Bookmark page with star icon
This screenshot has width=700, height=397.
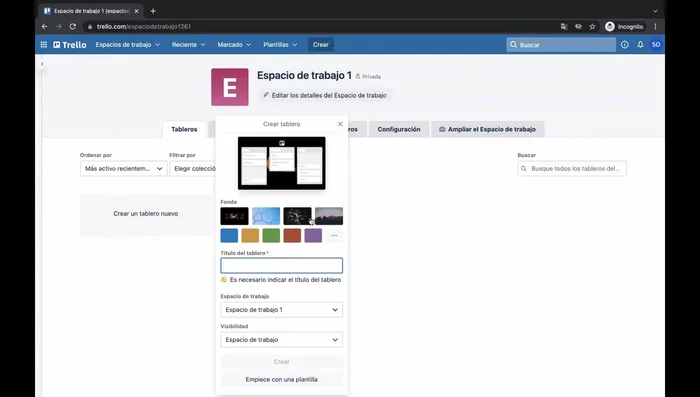[592, 26]
